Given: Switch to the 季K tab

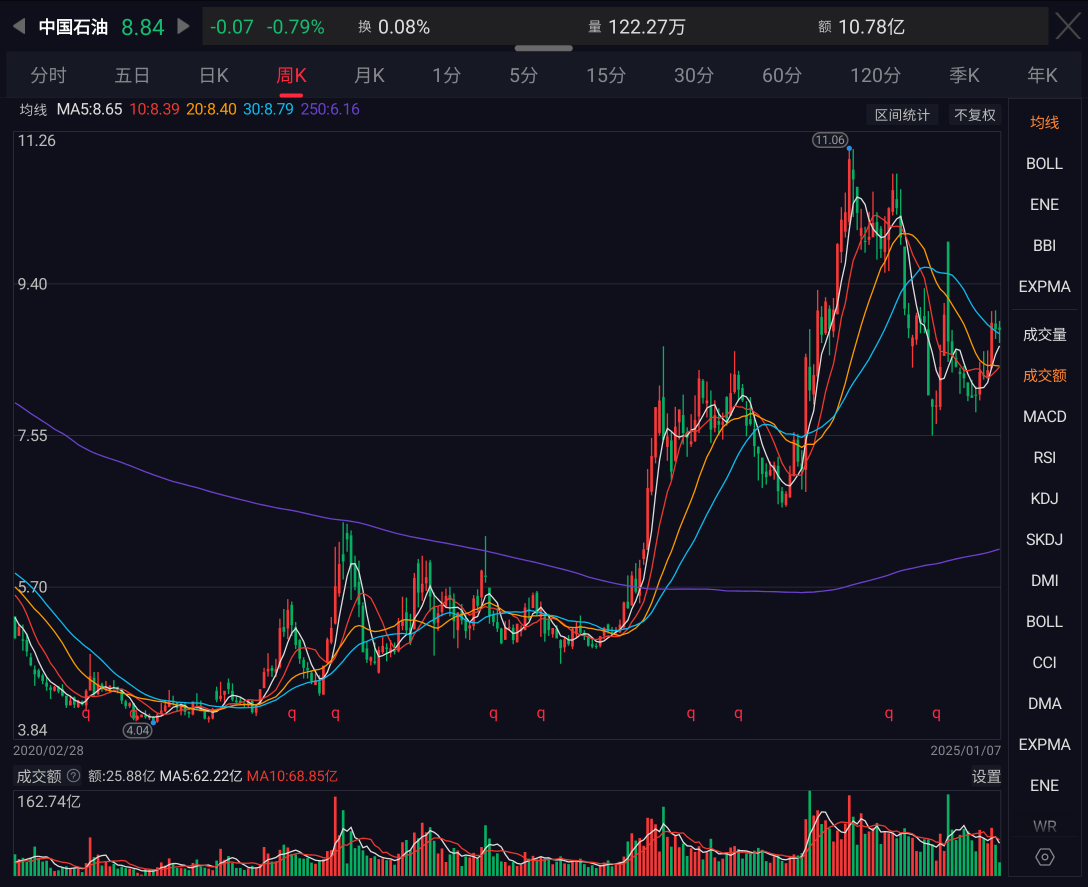Looking at the screenshot, I should pos(964,75).
